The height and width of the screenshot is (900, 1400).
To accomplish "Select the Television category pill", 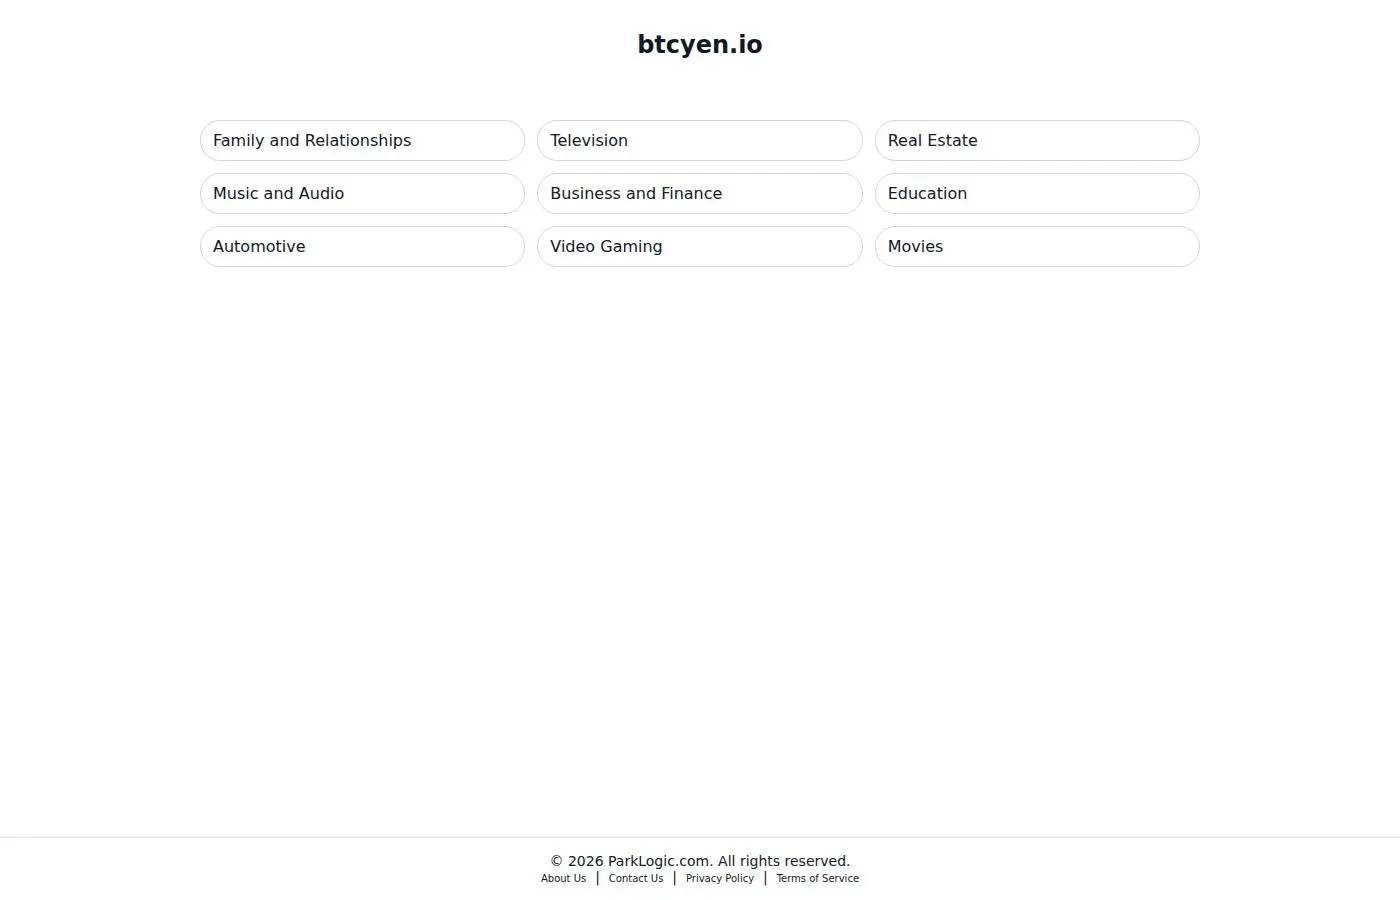I will click(699, 141).
